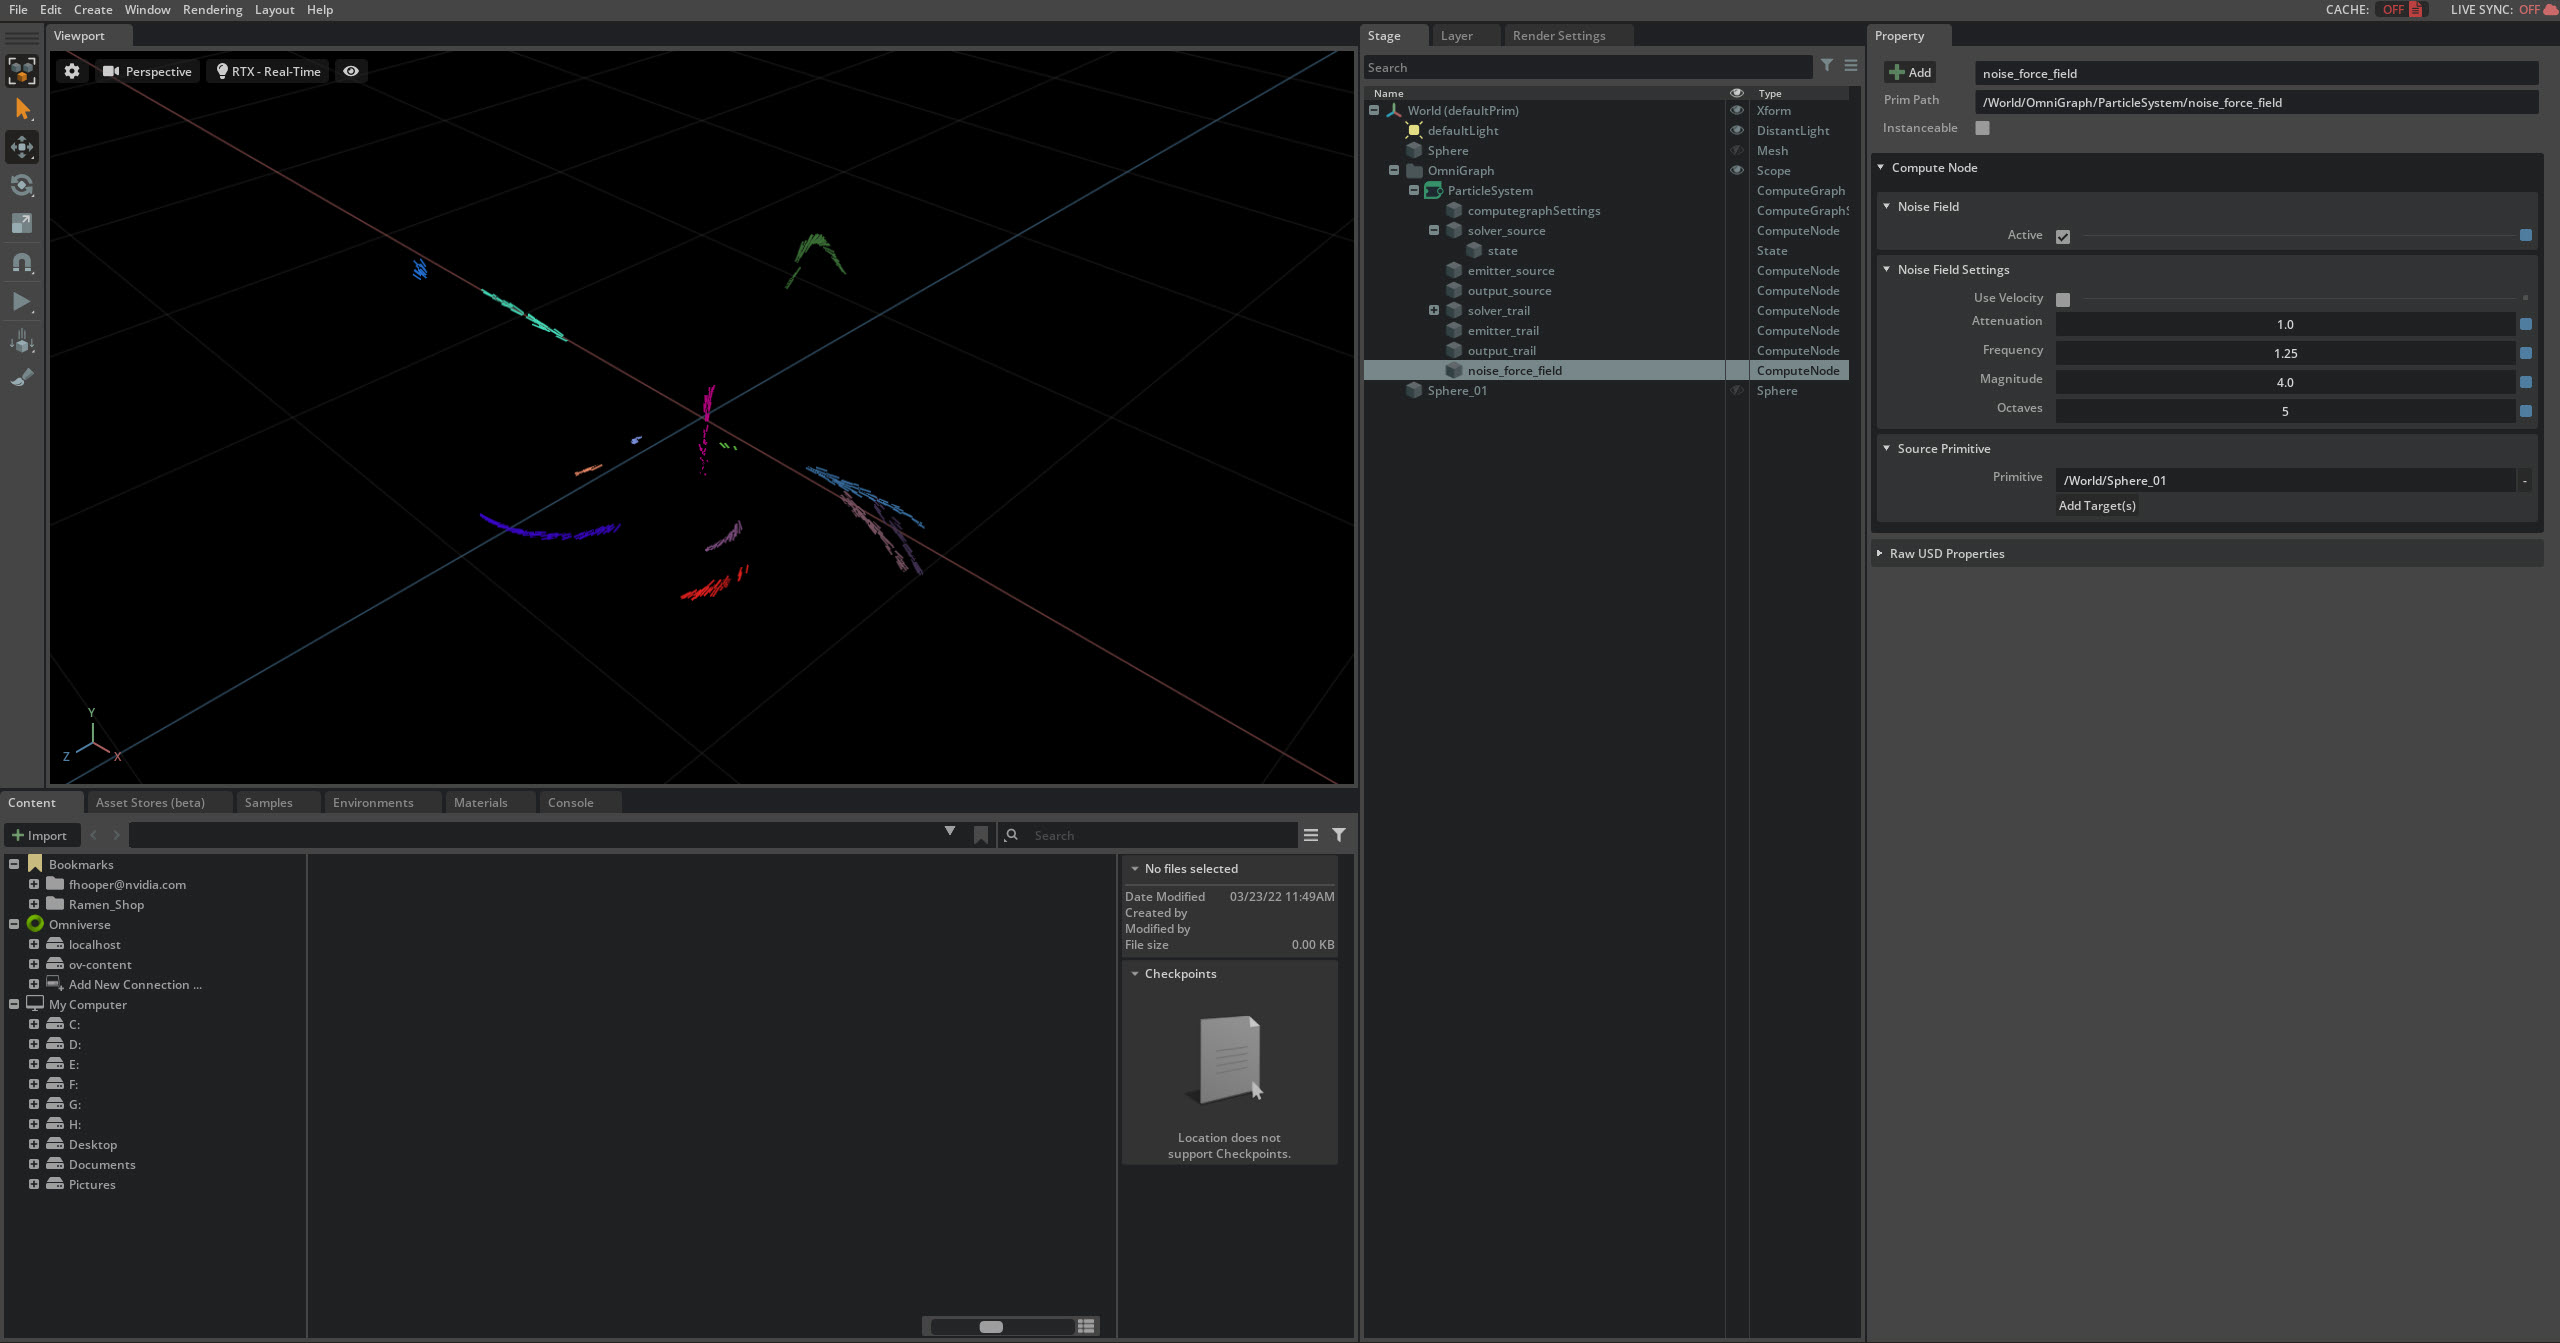
Task: Click the content bookmark icon
Action: [x=981, y=834]
